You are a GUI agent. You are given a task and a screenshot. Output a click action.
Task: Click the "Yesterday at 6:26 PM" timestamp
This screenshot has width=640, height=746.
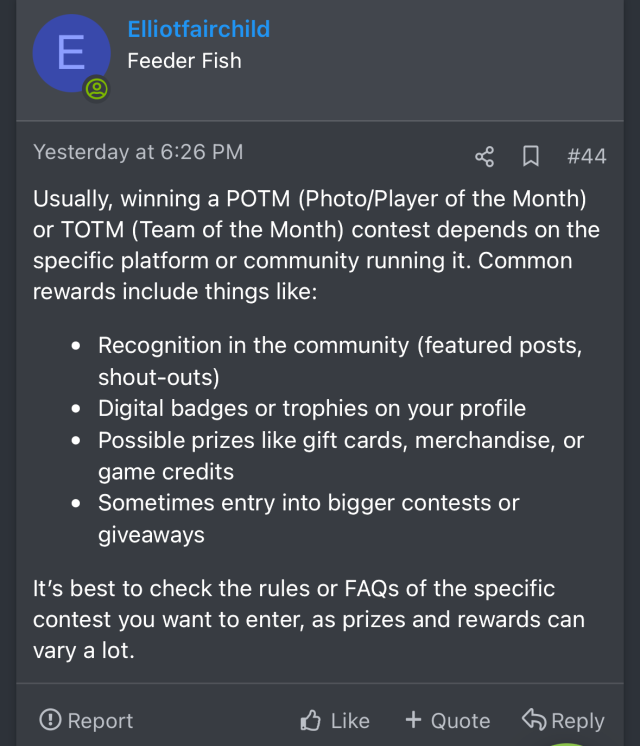[x=138, y=152]
